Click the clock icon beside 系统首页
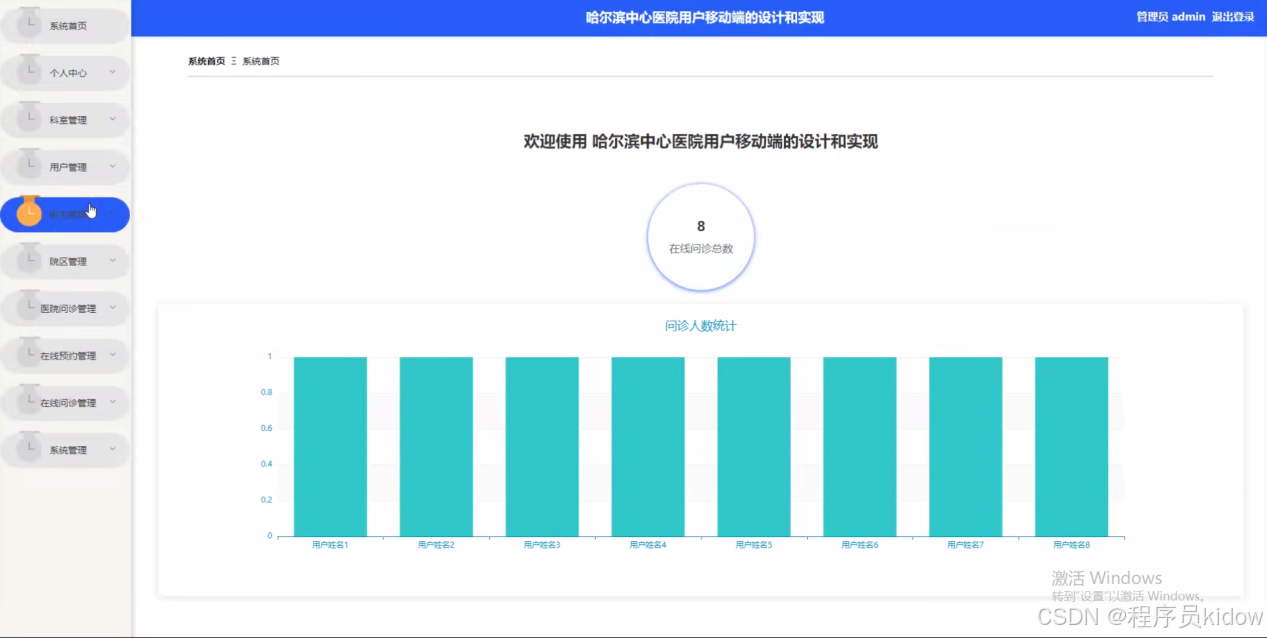 tap(30, 24)
